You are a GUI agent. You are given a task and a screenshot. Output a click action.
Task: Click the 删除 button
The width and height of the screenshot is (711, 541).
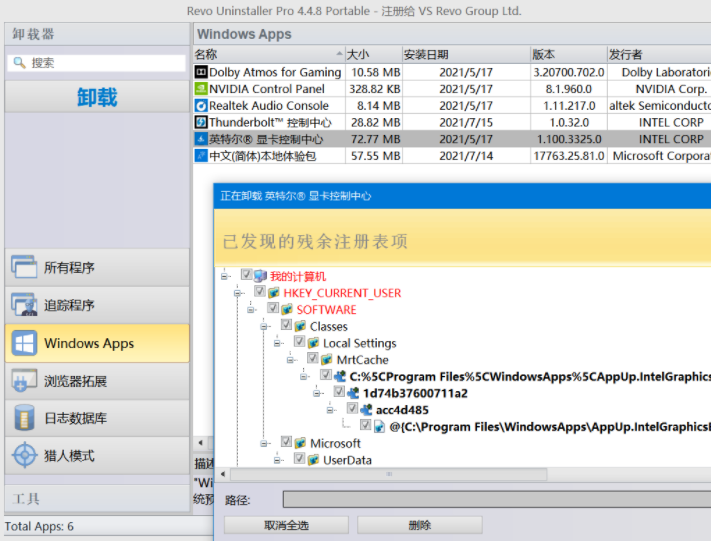pyautogui.click(x=419, y=525)
